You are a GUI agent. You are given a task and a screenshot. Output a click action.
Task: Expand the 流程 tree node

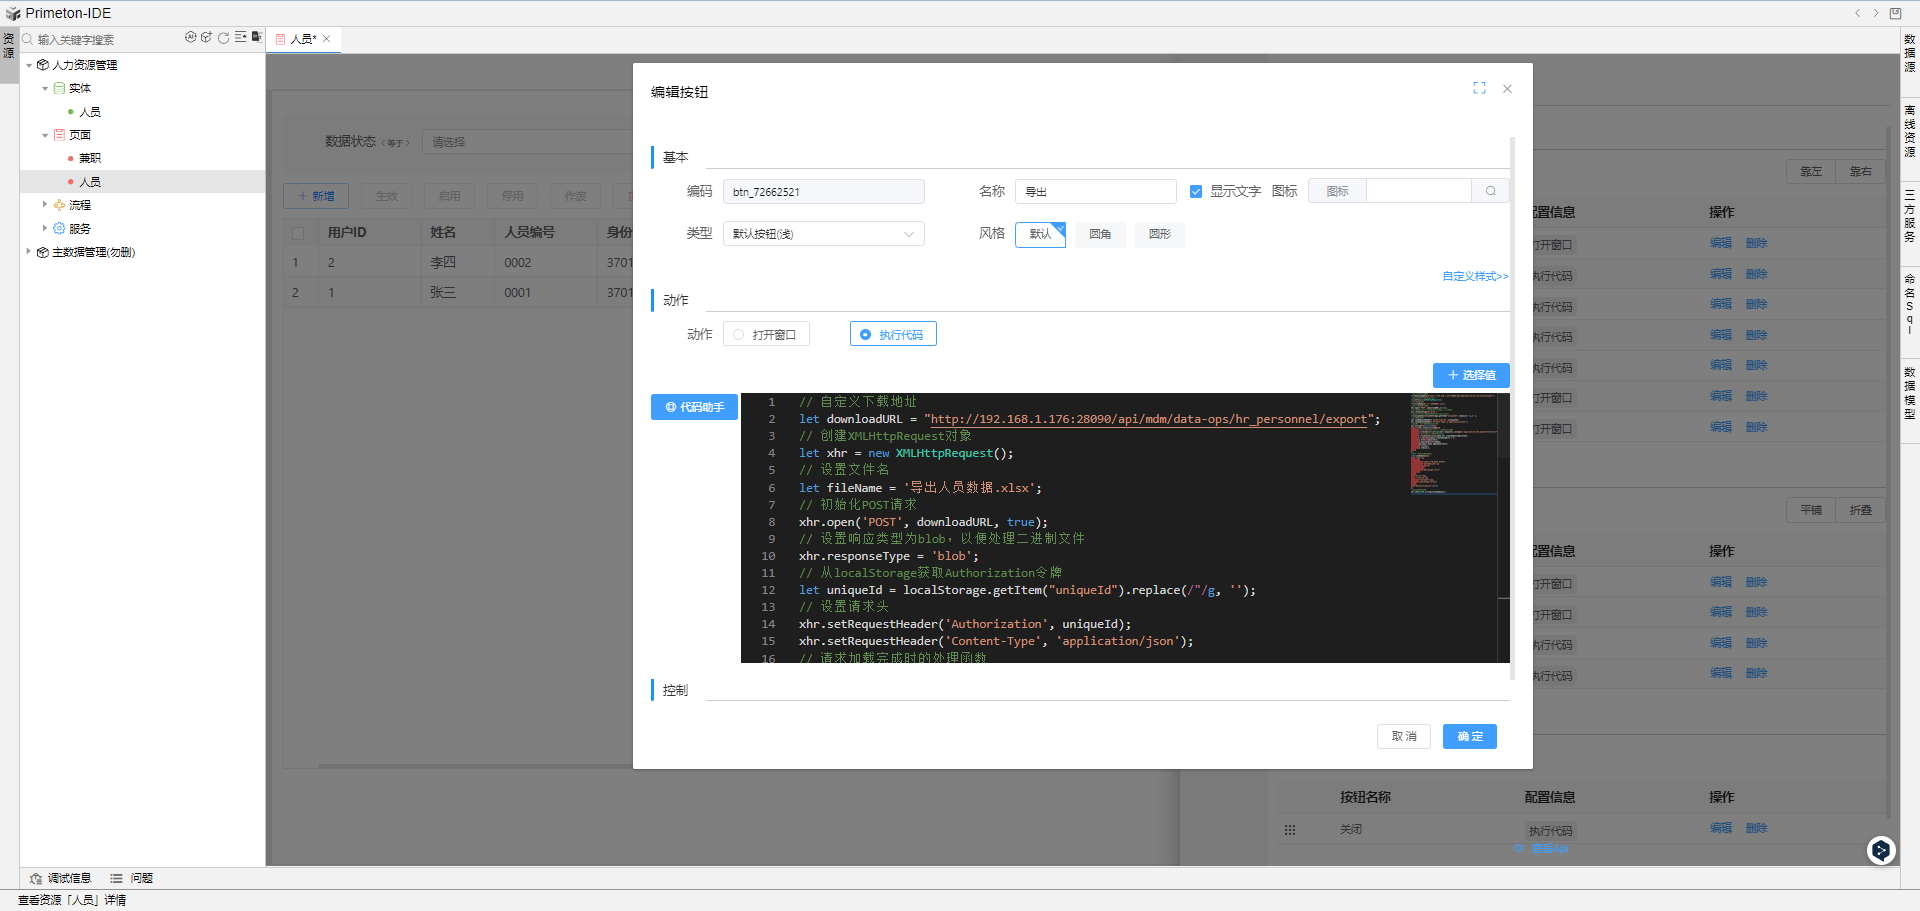tap(45, 205)
